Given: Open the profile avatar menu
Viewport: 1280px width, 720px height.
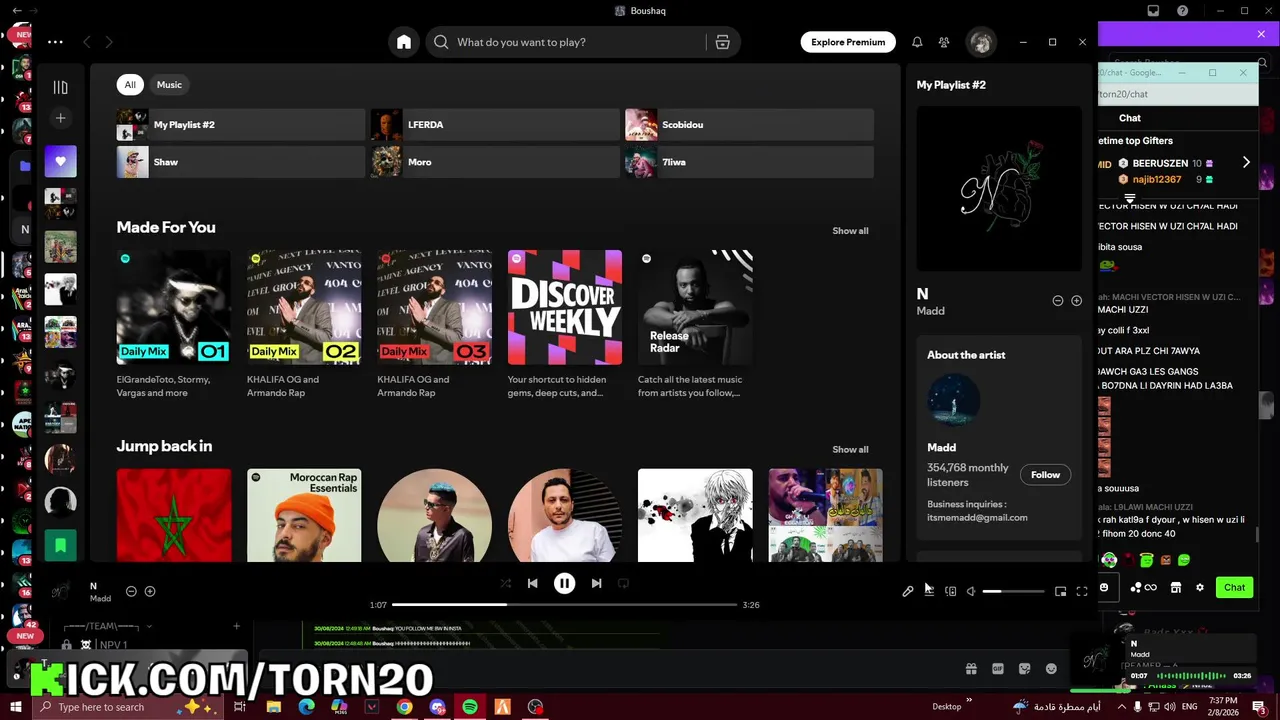Looking at the screenshot, I should [x=981, y=42].
